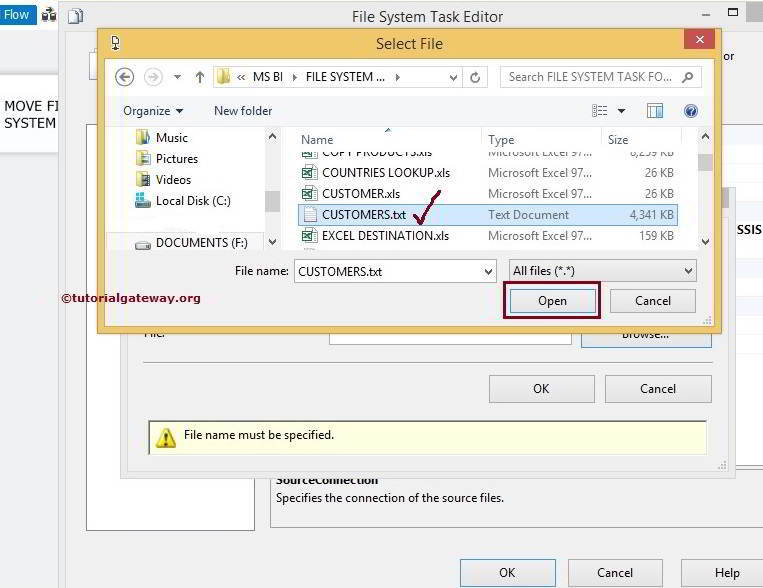Open the view options dropdown arrow
Screen dimensions: 763x588
(x=621, y=111)
